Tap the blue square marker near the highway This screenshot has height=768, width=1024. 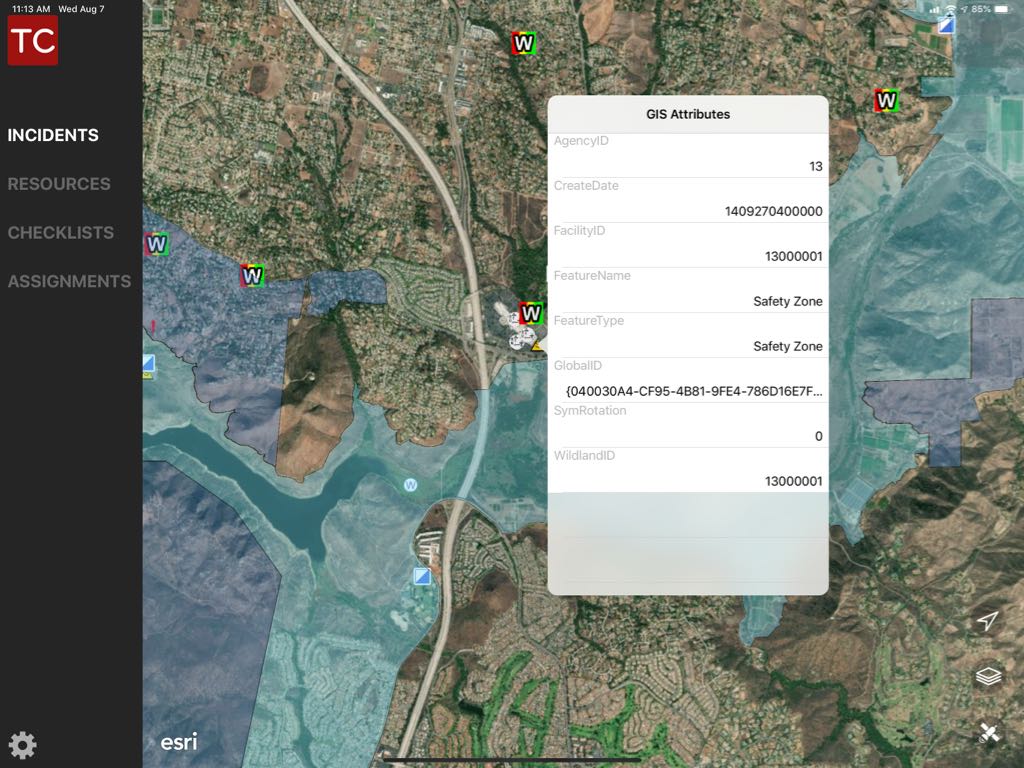pos(423,576)
